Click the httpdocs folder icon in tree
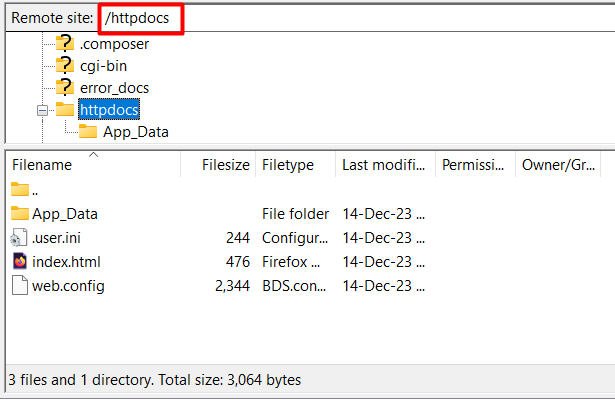The width and height of the screenshot is (615, 400). (65, 109)
